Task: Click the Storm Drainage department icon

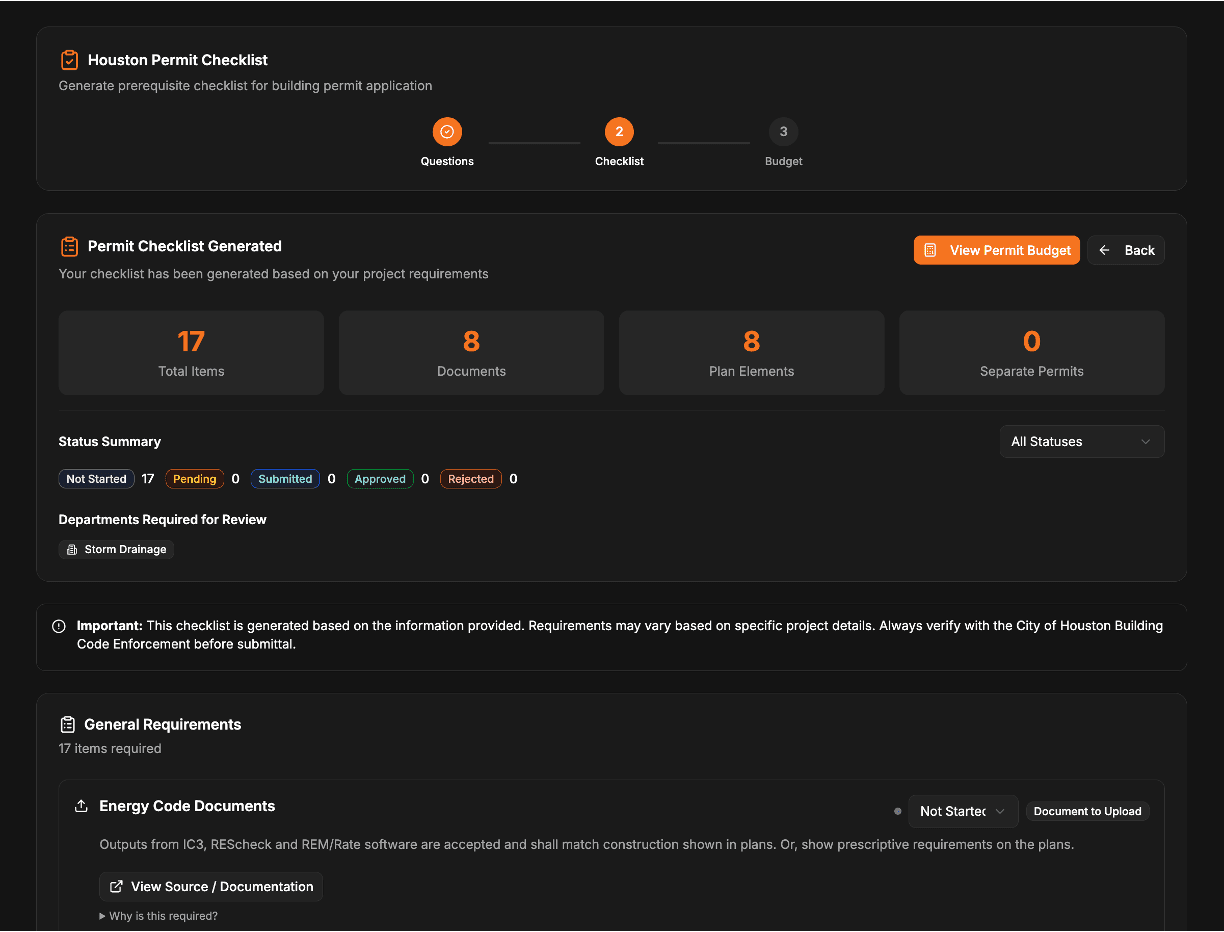Action: (71, 550)
